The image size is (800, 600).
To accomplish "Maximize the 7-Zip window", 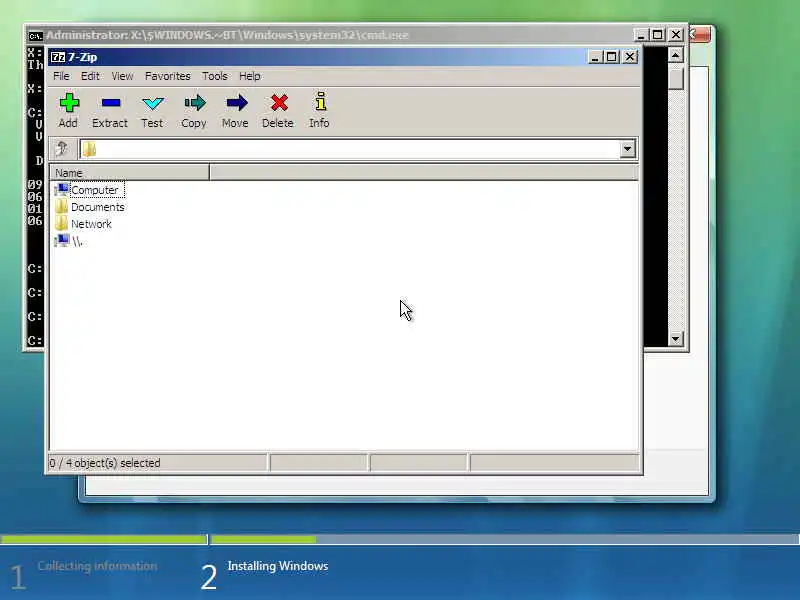I will (612, 57).
